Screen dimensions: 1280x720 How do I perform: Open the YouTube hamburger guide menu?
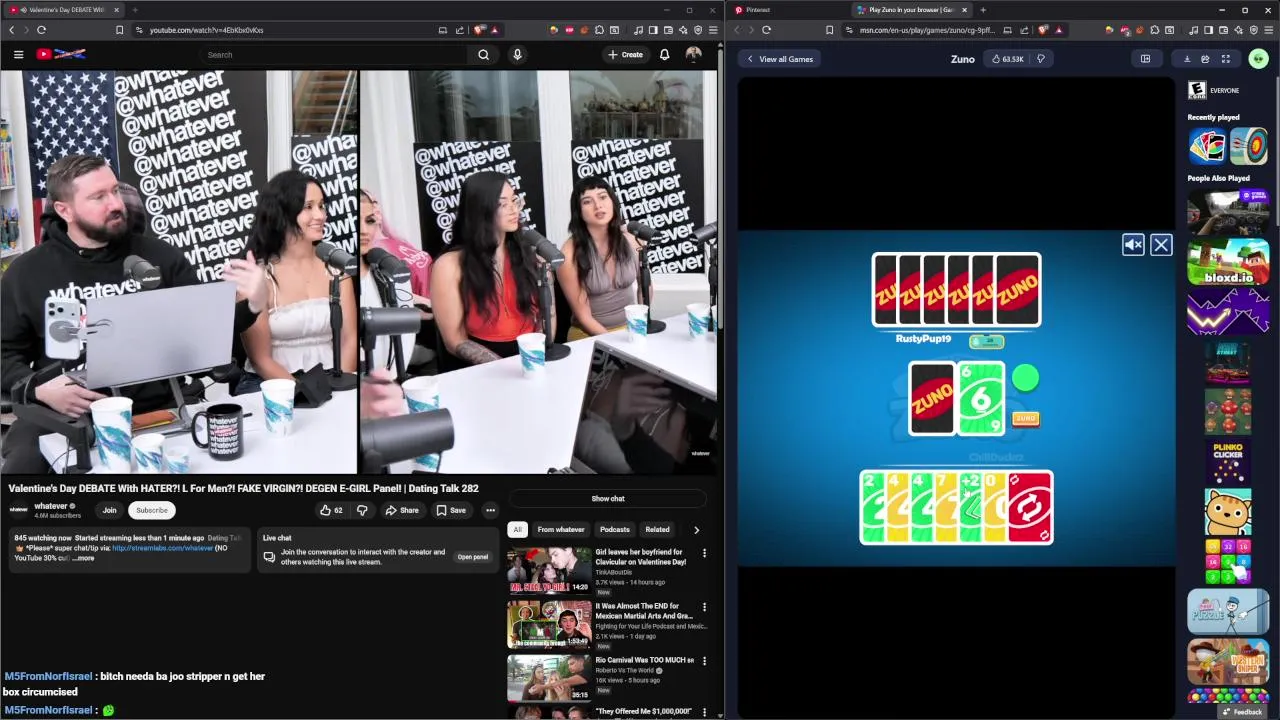coord(18,54)
